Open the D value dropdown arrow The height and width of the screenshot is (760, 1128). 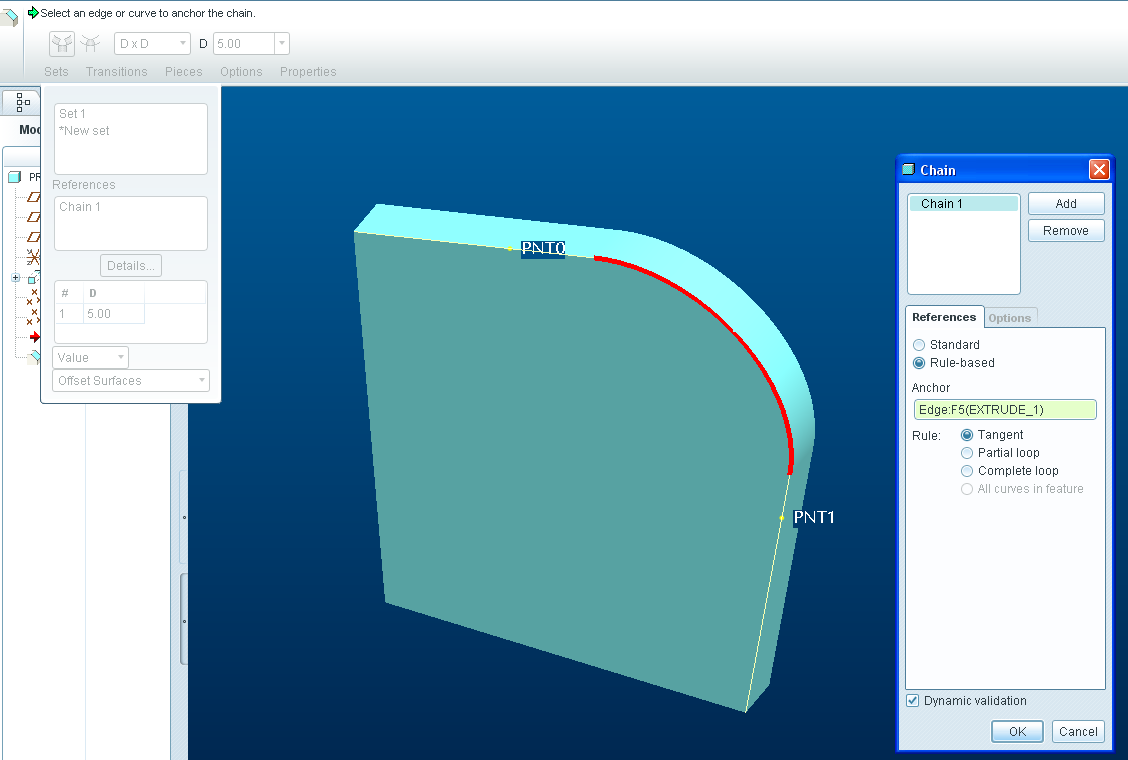point(282,44)
